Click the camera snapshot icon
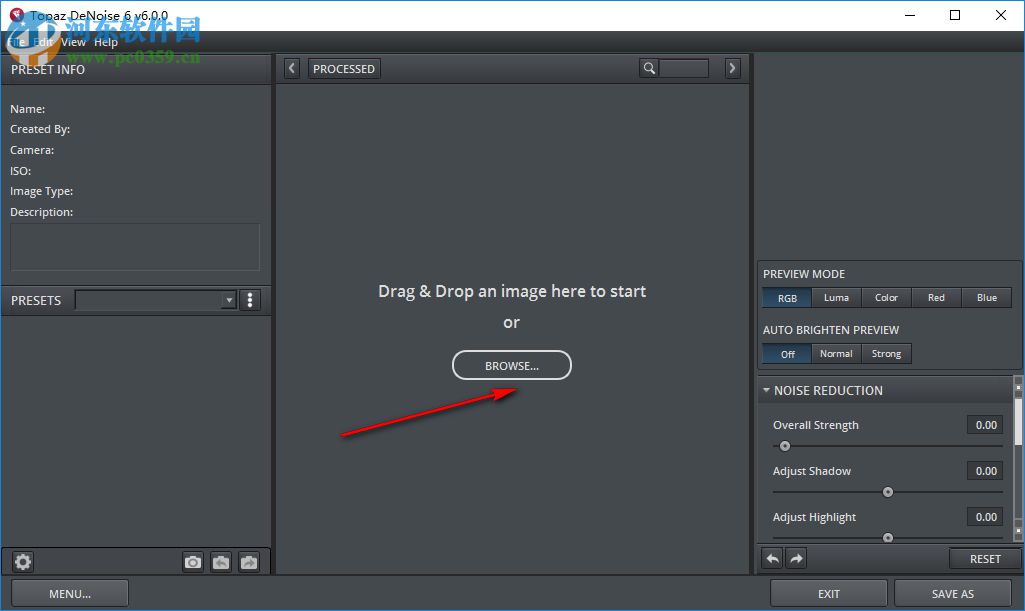This screenshot has width=1025, height=611. click(x=193, y=562)
